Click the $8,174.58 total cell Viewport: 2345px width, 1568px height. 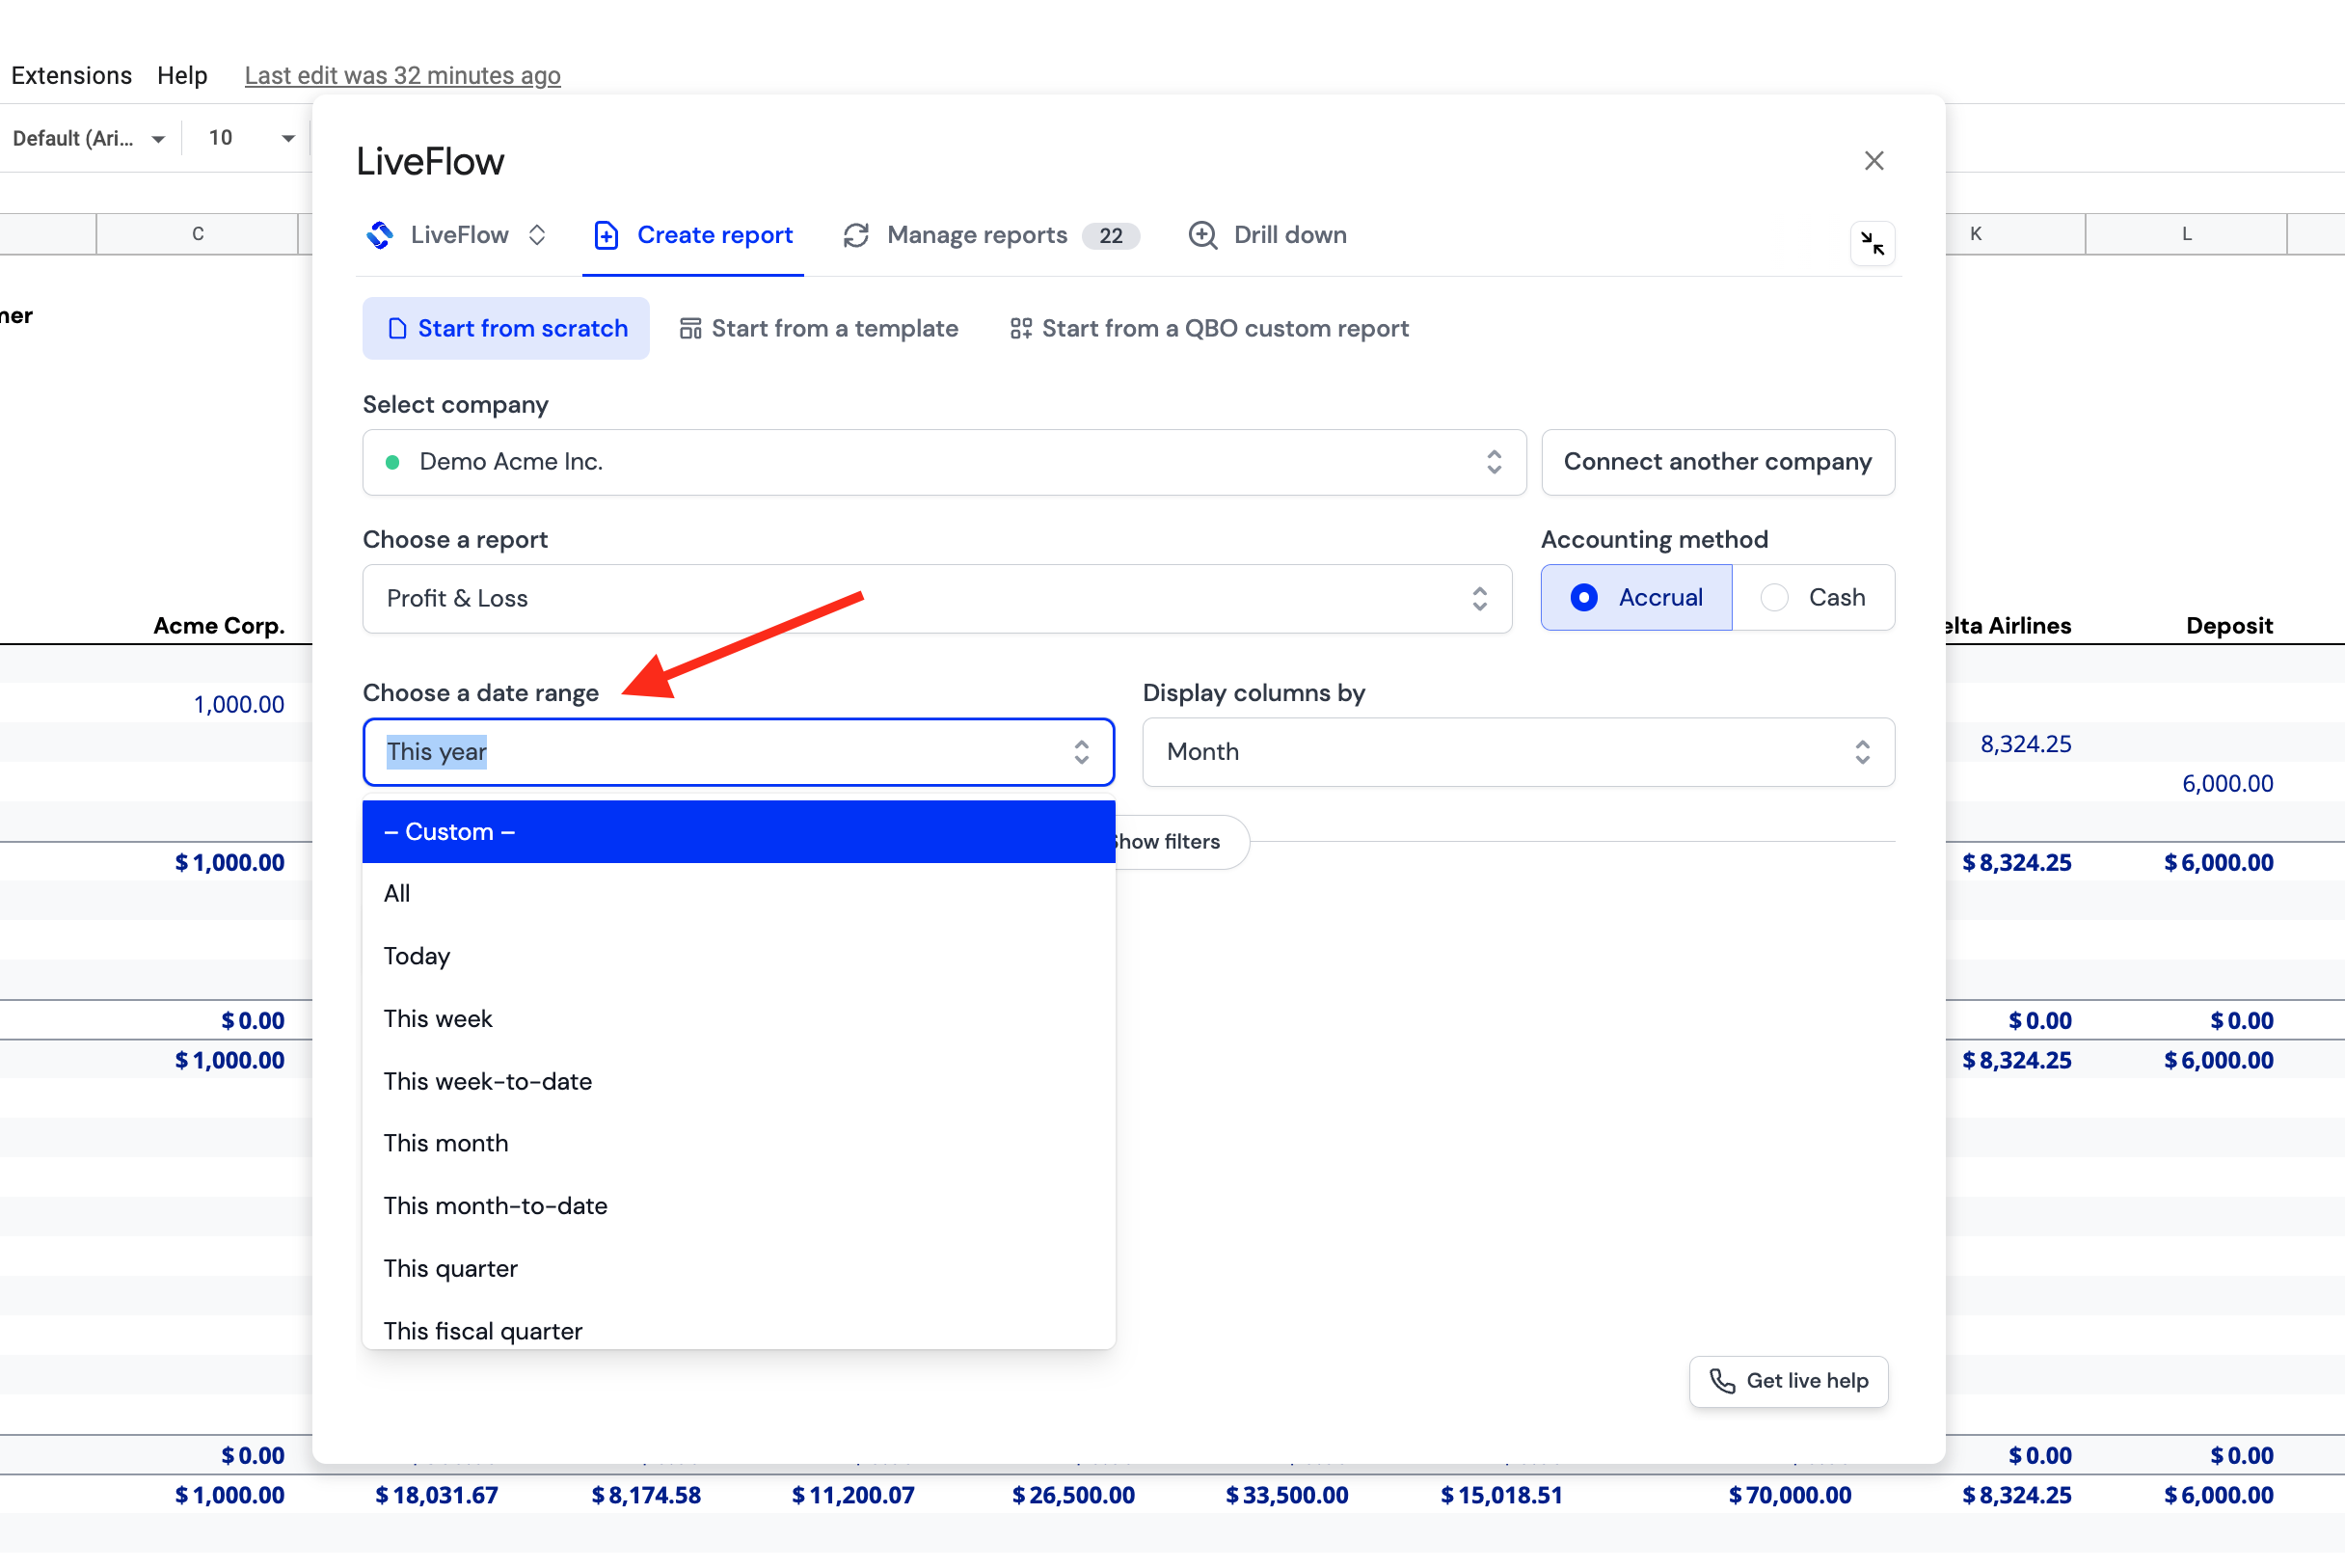click(646, 1495)
